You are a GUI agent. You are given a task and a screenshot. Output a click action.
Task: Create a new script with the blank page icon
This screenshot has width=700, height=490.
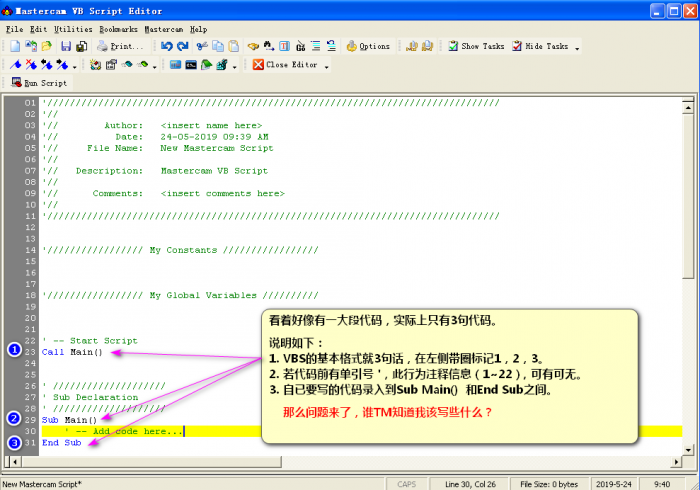pyautogui.click(x=15, y=46)
